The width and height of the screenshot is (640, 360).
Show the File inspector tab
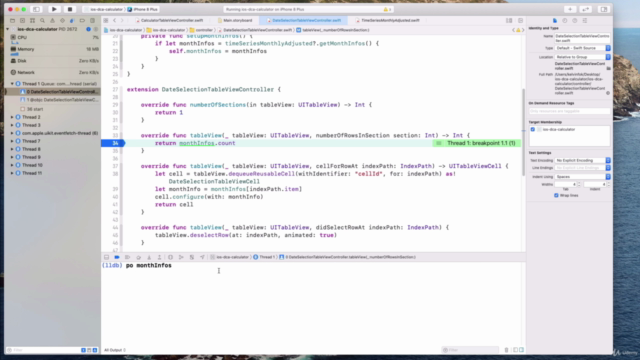pyautogui.click(x=555, y=20)
